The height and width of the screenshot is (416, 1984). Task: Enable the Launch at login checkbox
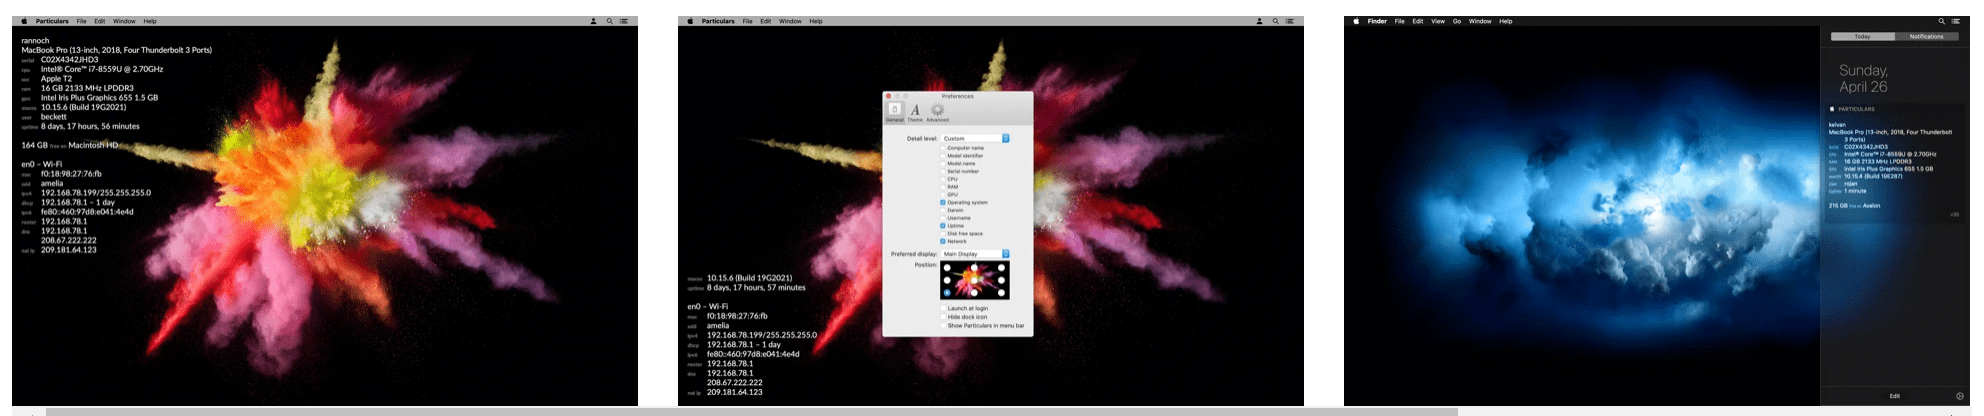942,308
